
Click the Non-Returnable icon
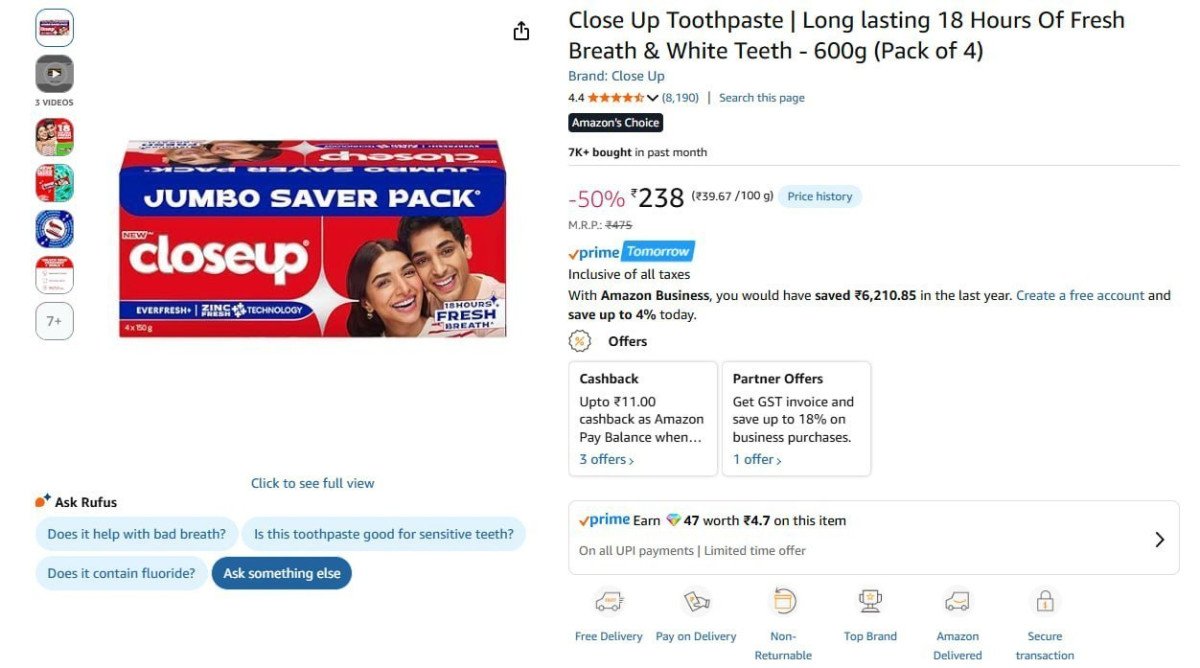[x=783, y=600]
